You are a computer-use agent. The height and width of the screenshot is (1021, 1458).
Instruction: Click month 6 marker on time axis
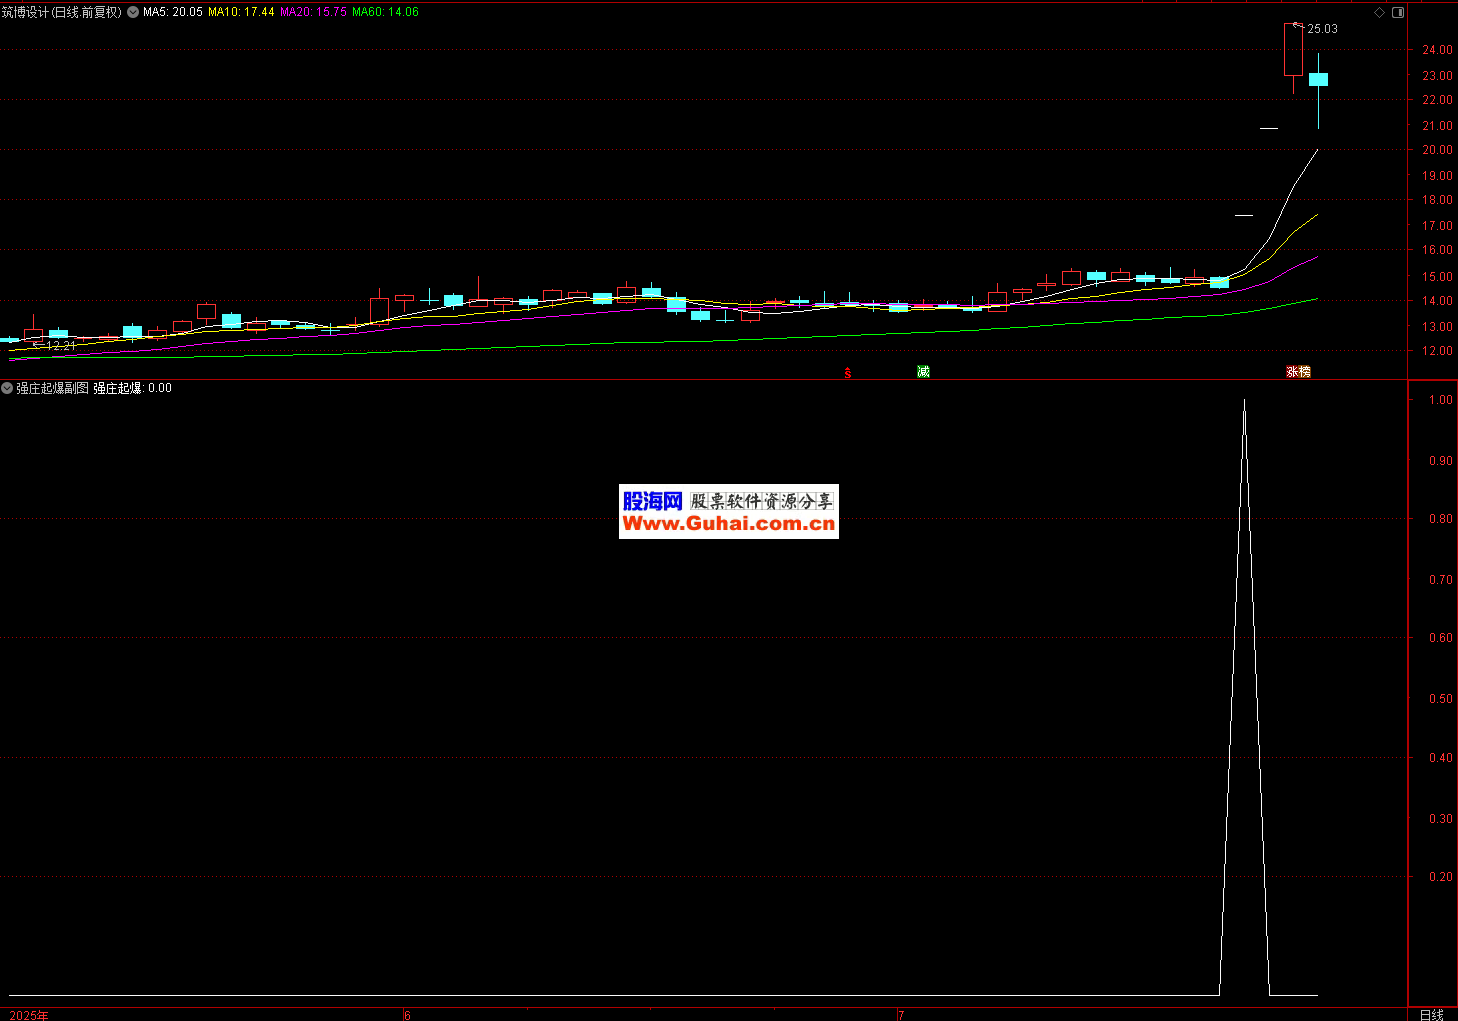[x=407, y=1015]
